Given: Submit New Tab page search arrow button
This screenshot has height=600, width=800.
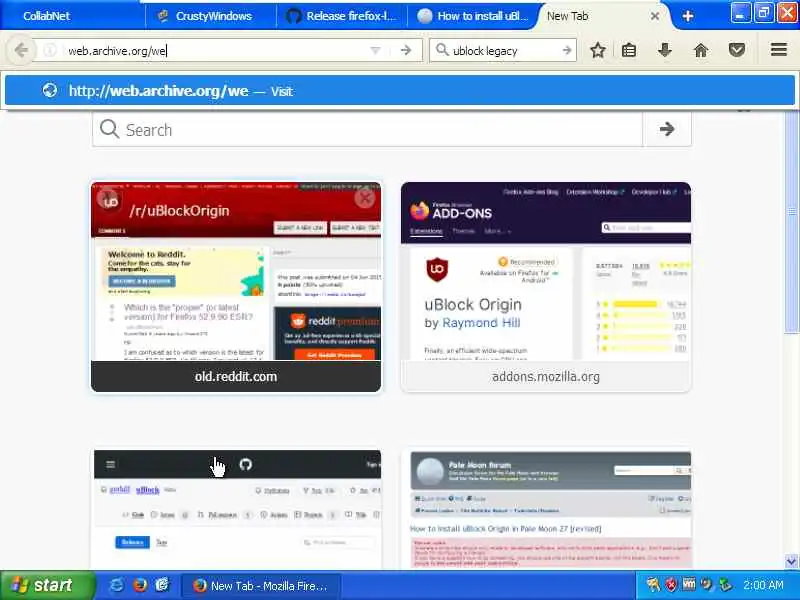Looking at the screenshot, I should pyautogui.click(x=667, y=129).
